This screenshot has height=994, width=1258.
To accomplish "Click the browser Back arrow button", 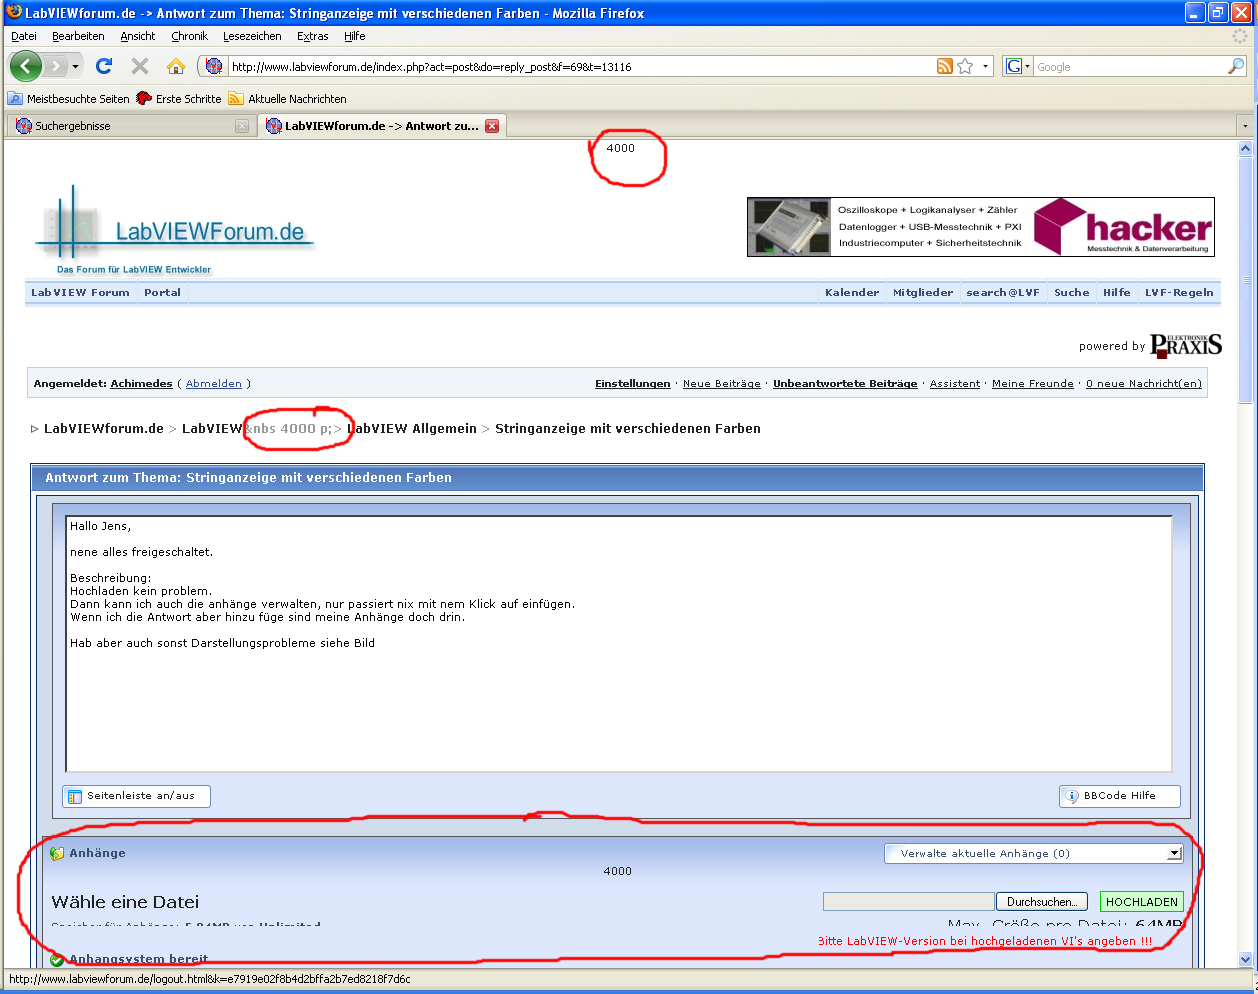I will pos(25,66).
